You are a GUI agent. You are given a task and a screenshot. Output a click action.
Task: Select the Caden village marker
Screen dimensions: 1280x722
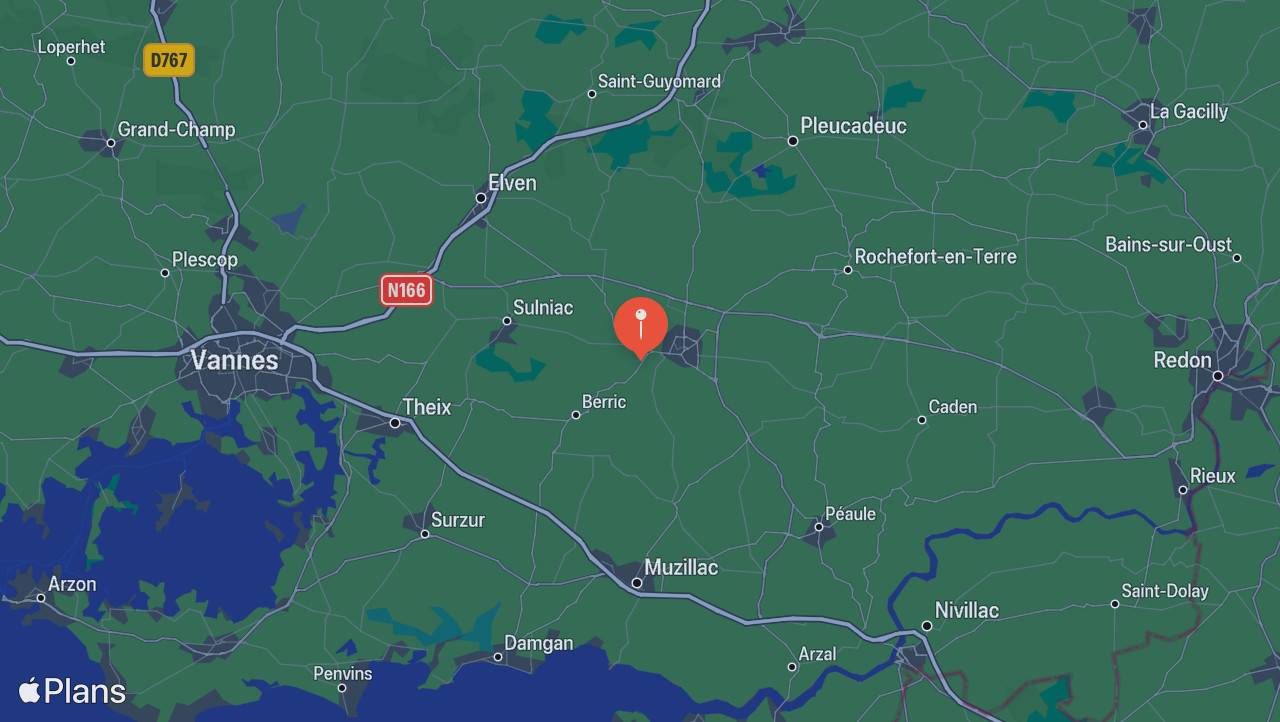click(x=922, y=420)
